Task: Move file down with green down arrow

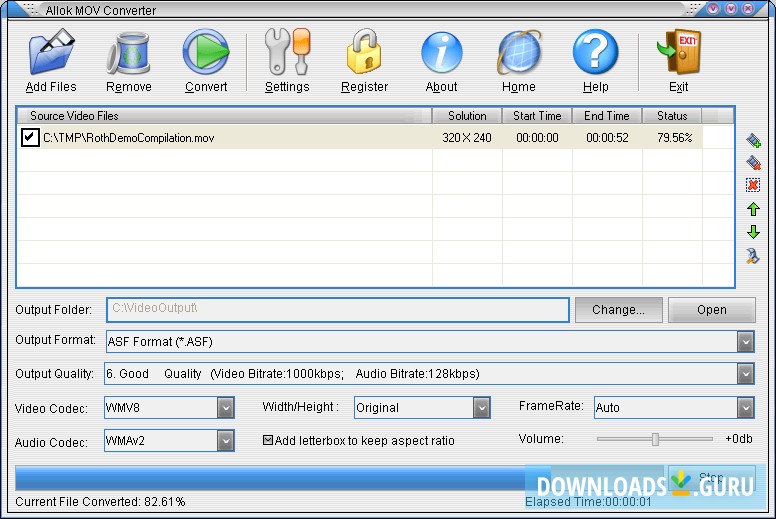Action: 753,232
